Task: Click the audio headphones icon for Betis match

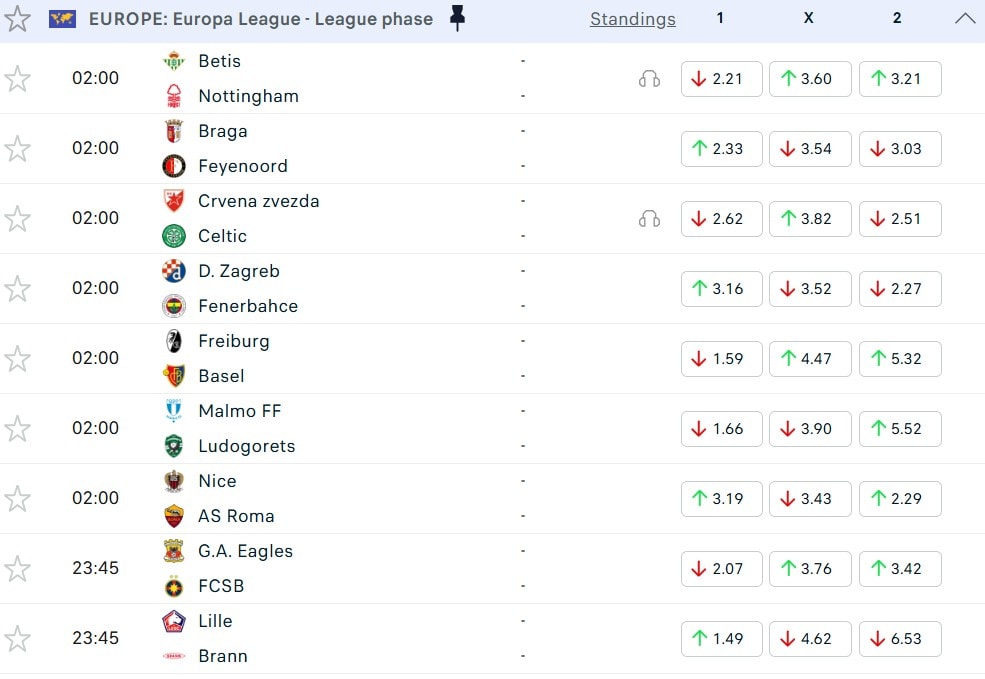Action: [x=649, y=79]
